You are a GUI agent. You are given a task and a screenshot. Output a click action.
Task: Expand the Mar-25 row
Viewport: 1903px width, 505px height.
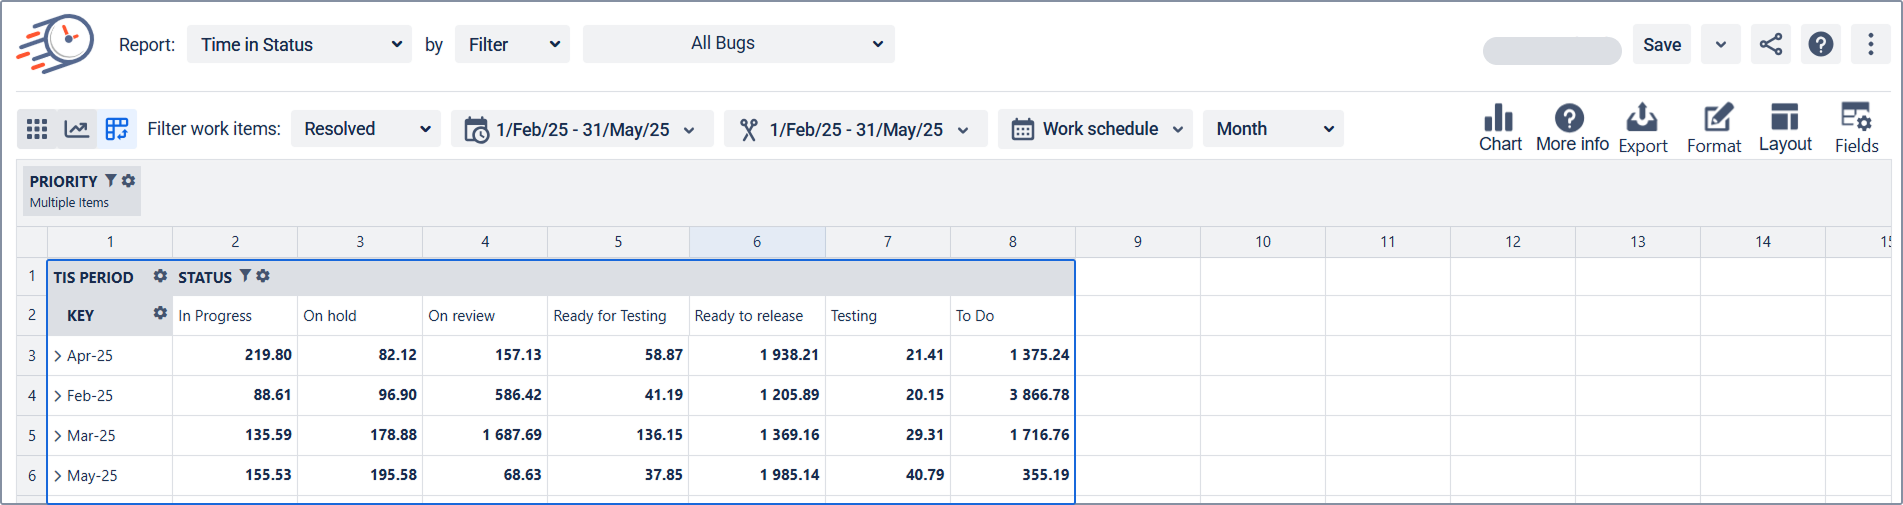pyautogui.click(x=58, y=435)
